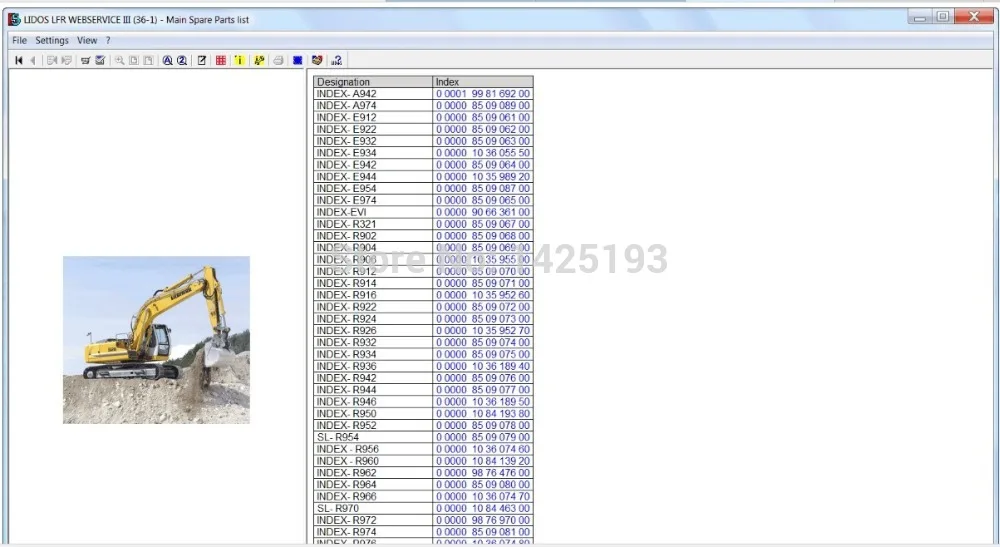
Task: Close the LIDOS window
Action: click(973, 17)
